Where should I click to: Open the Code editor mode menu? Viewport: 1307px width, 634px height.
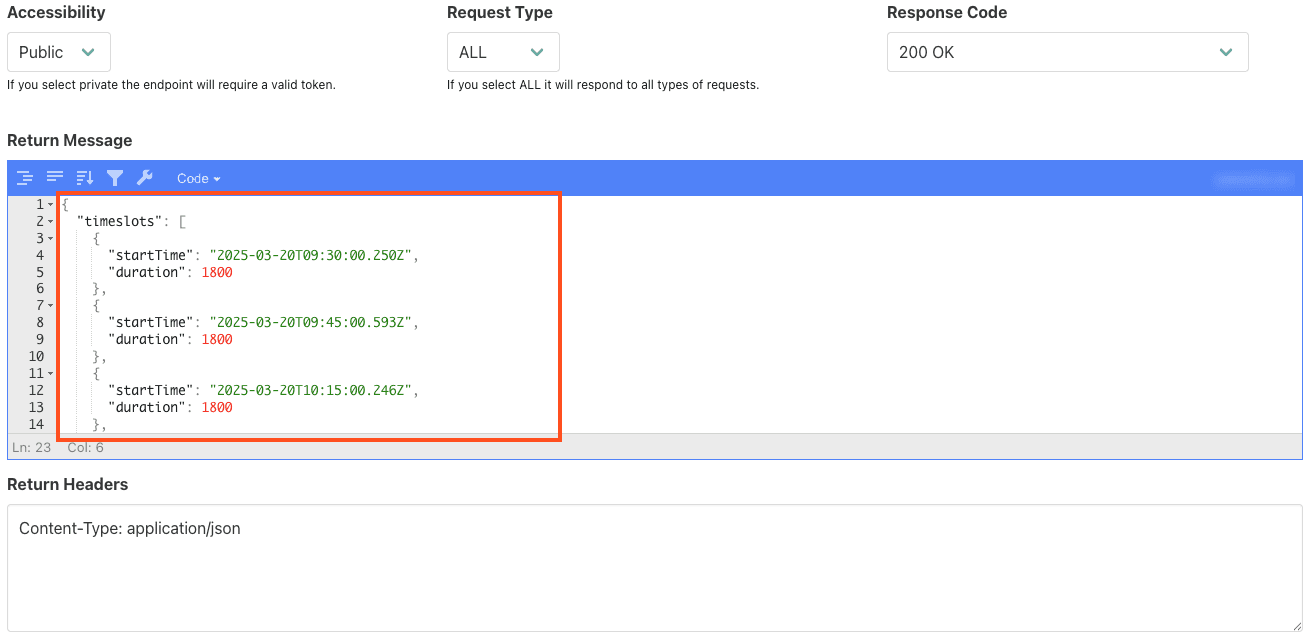tap(197, 178)
